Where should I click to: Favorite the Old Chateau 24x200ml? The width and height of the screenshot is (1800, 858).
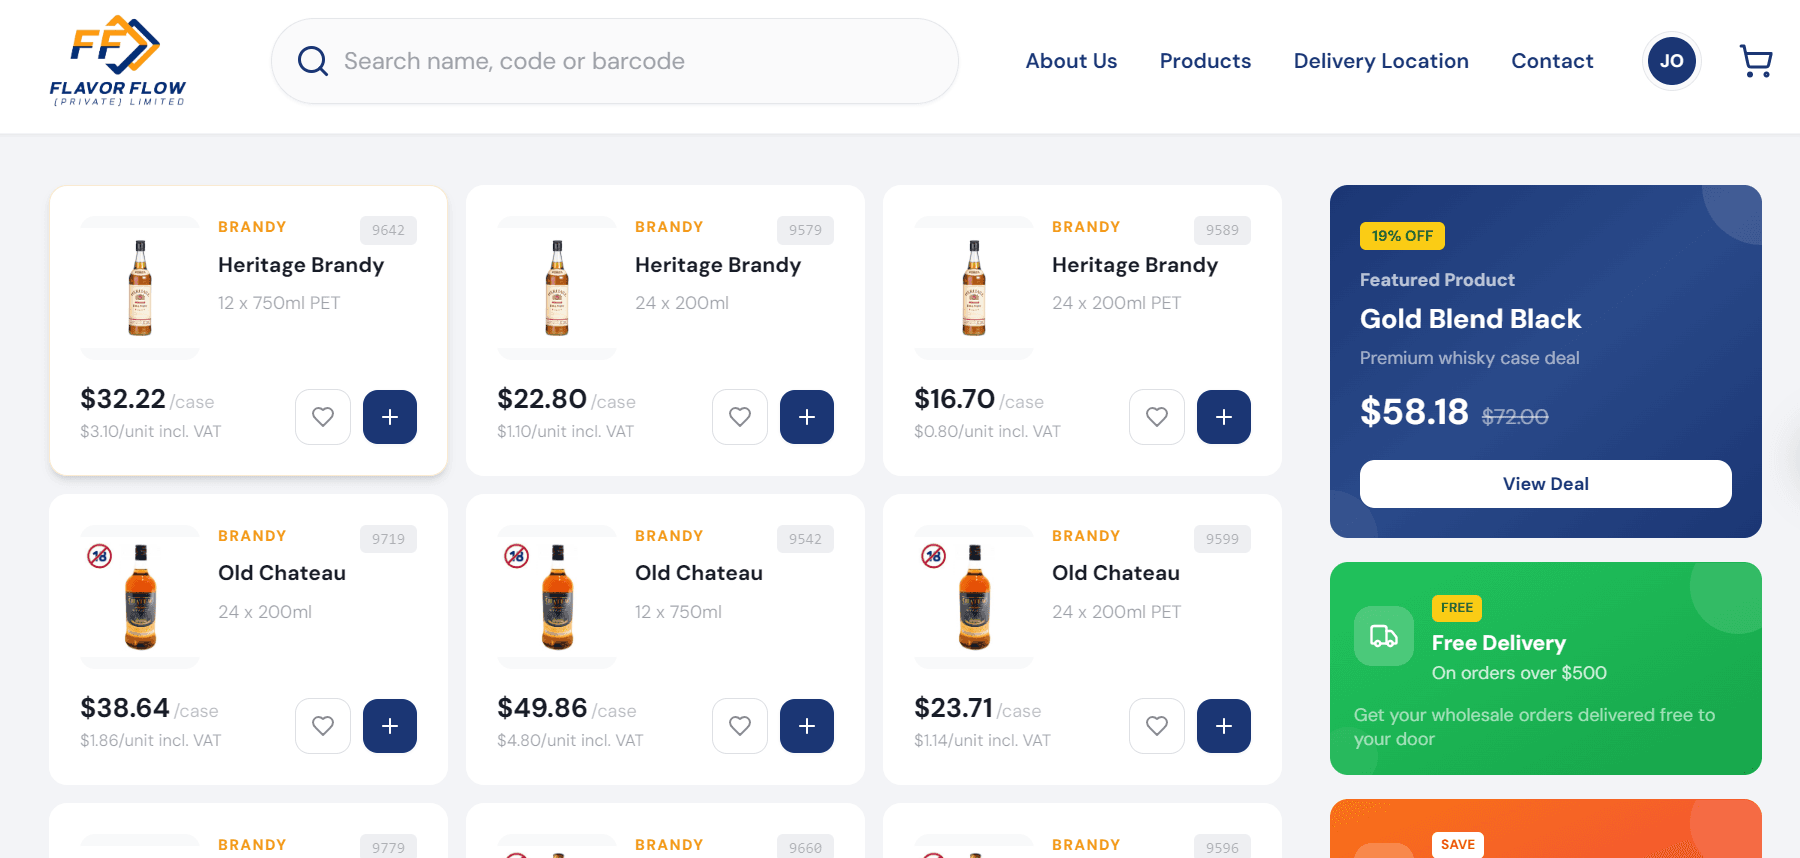pos(322,726)
